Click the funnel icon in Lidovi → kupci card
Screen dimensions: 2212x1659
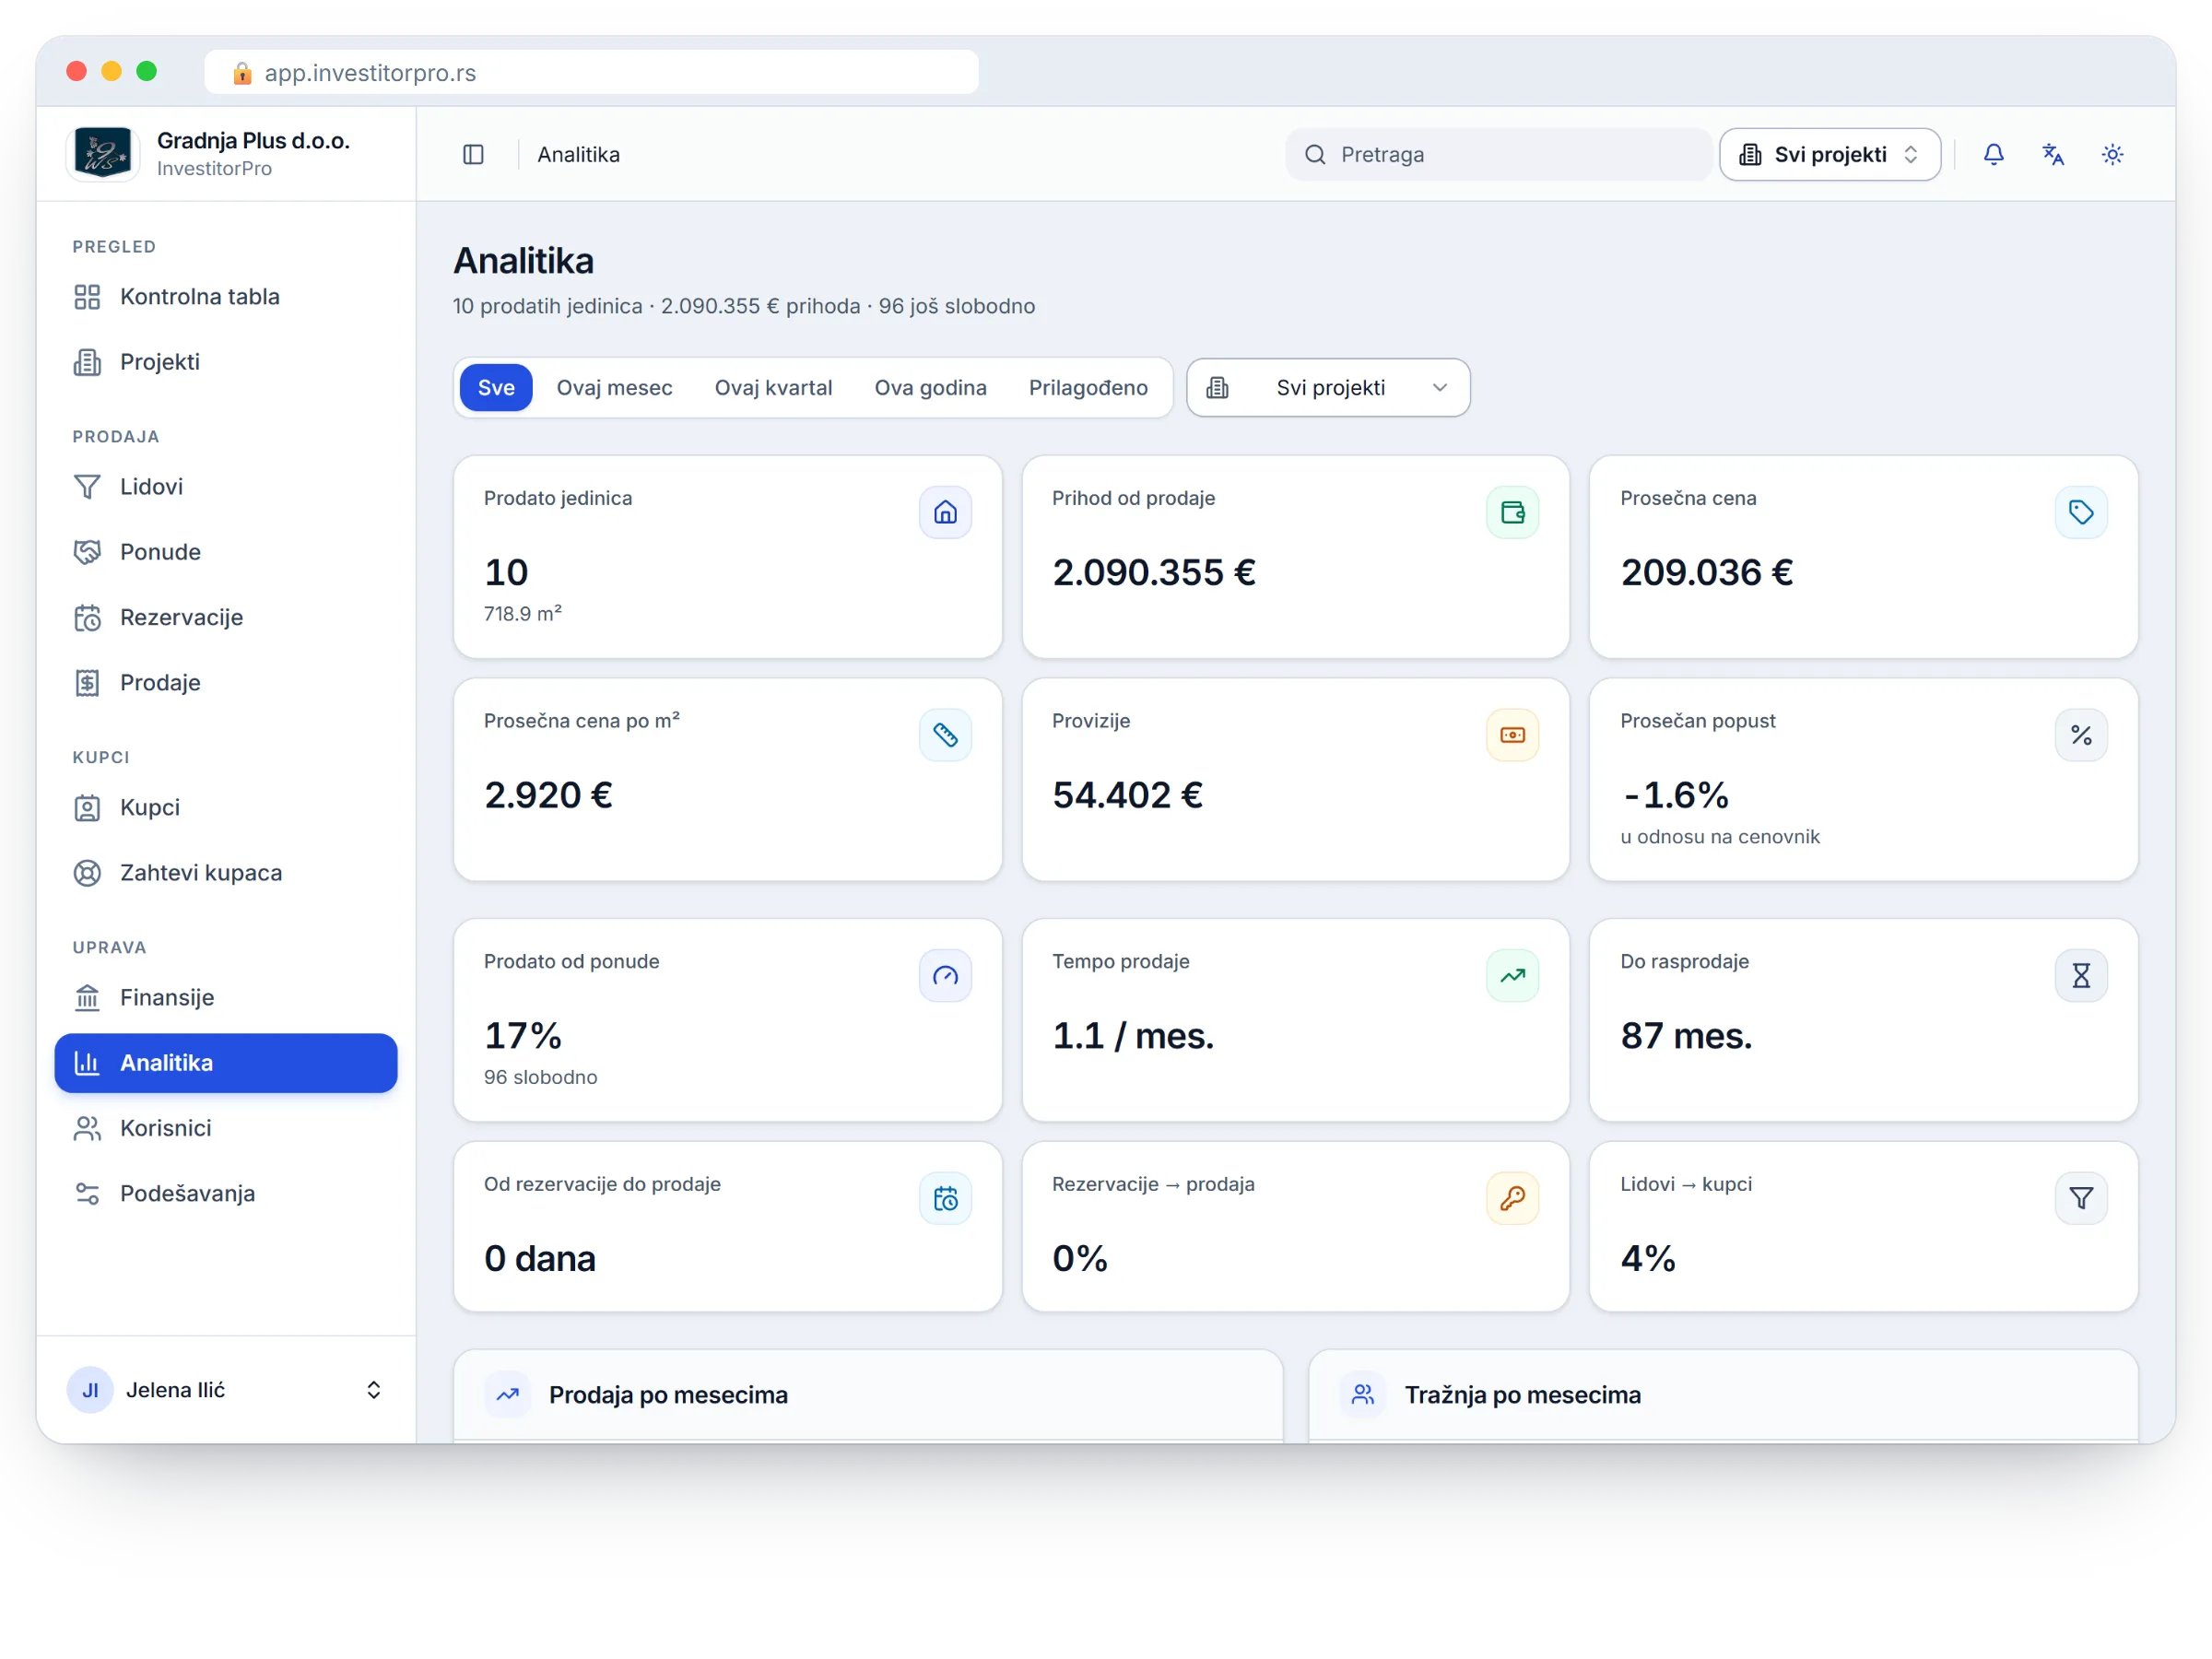point(2081,1198)
